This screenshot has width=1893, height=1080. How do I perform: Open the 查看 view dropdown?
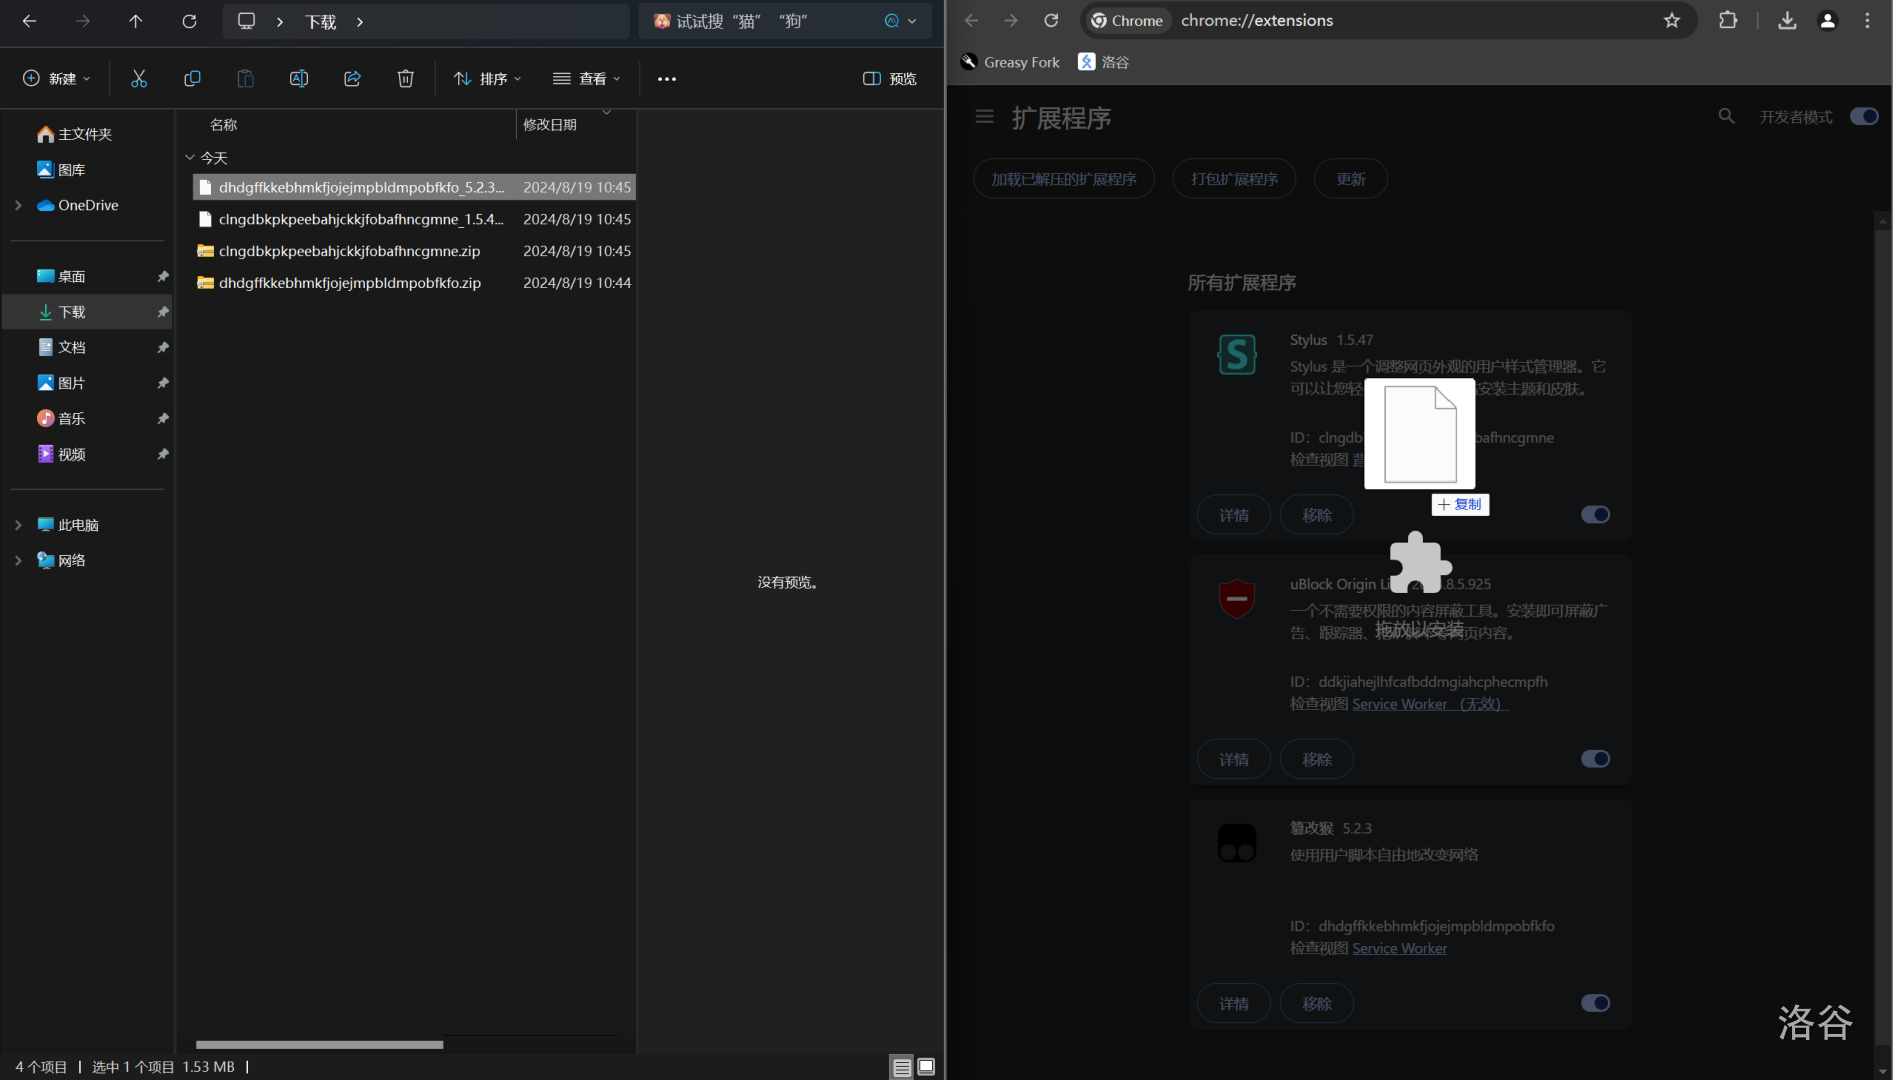[587, 78]
